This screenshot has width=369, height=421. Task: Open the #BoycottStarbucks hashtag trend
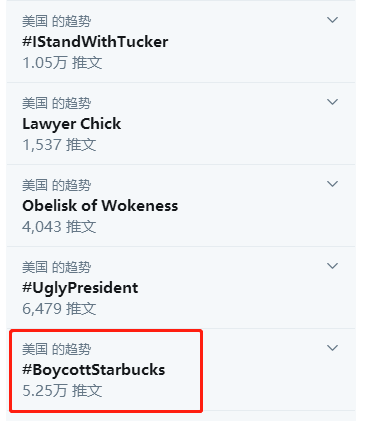click(94, 370)
